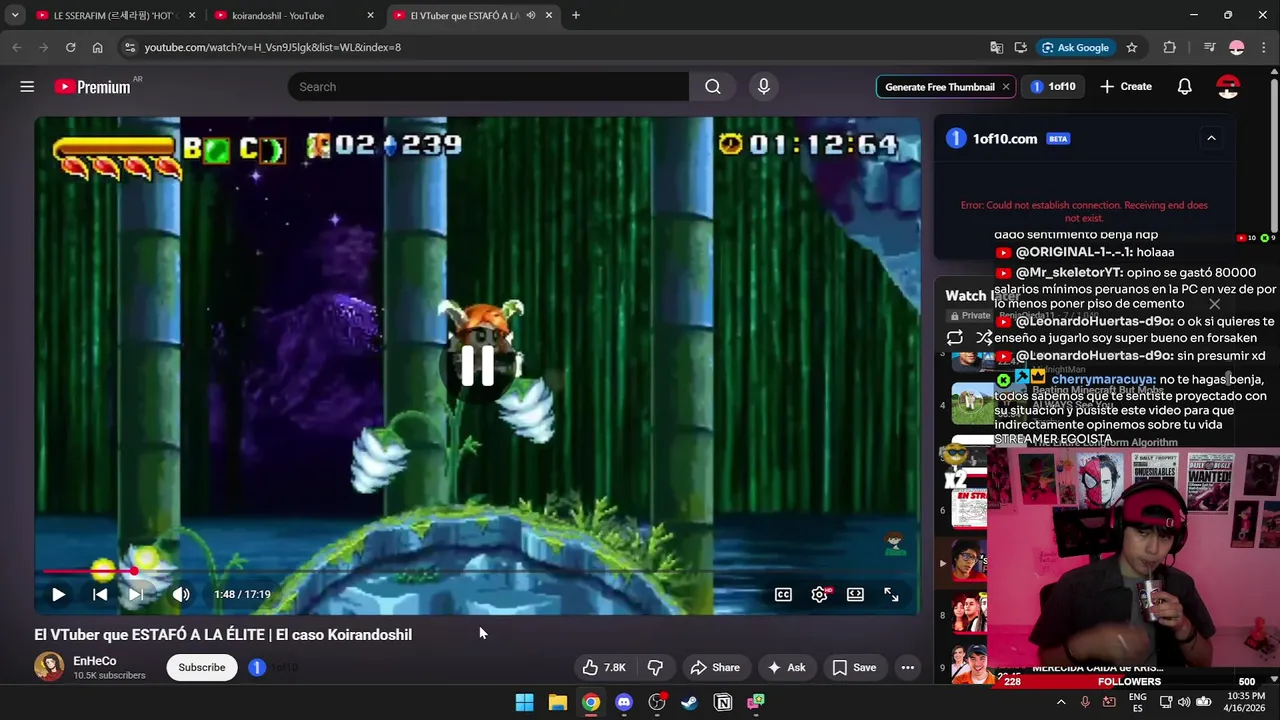
Task: Reload the page
Action: pos(70,47)
